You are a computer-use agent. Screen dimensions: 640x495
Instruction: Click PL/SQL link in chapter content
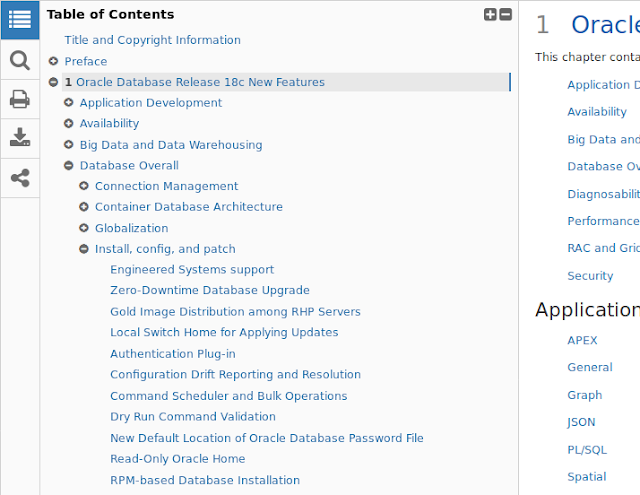pos(587,450)
